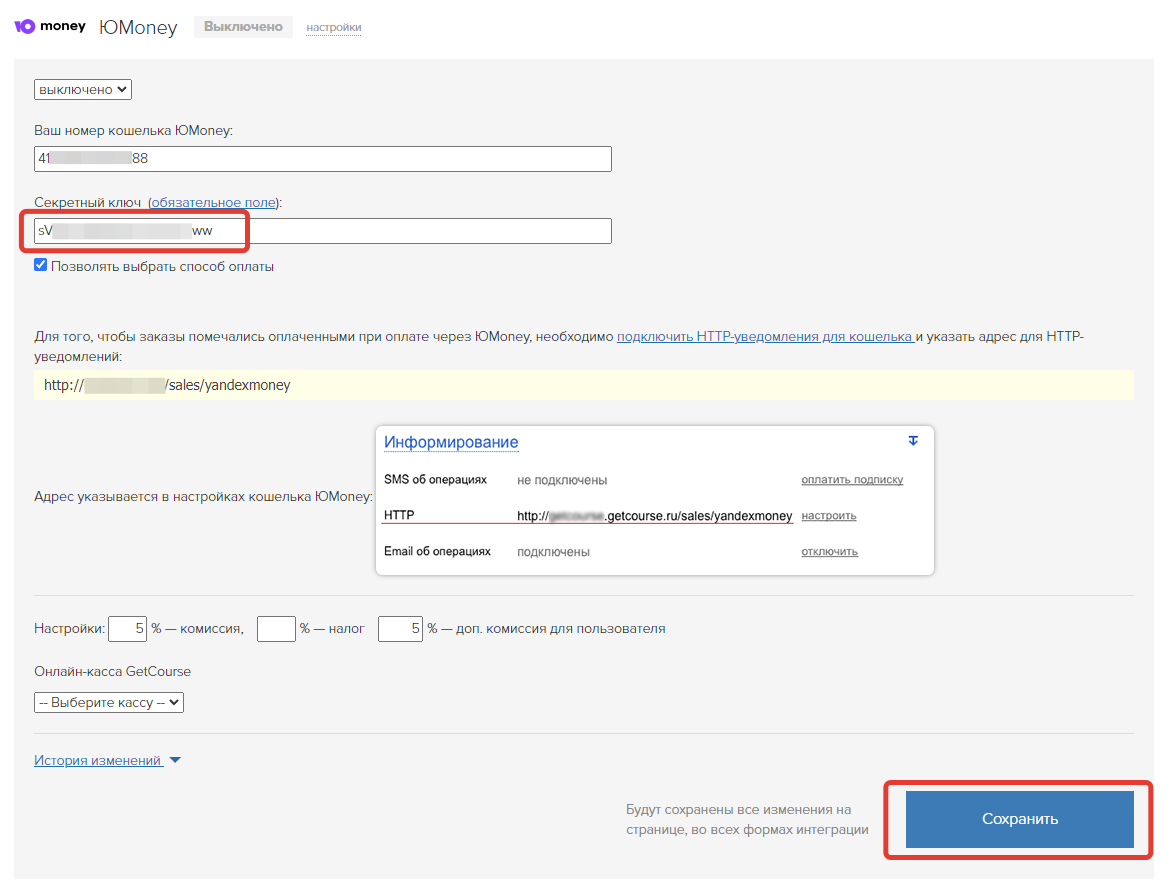Click 'SMS об операциях' row label
The height and width of the screenshot is (891, 1169).
tap(435, 479)
